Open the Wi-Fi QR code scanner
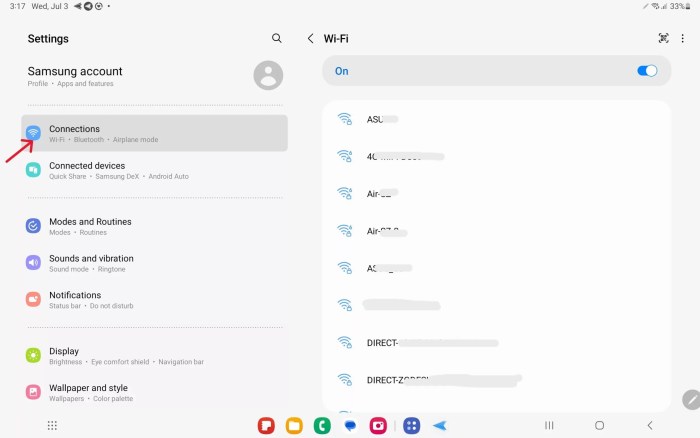 tap(663, 38)
